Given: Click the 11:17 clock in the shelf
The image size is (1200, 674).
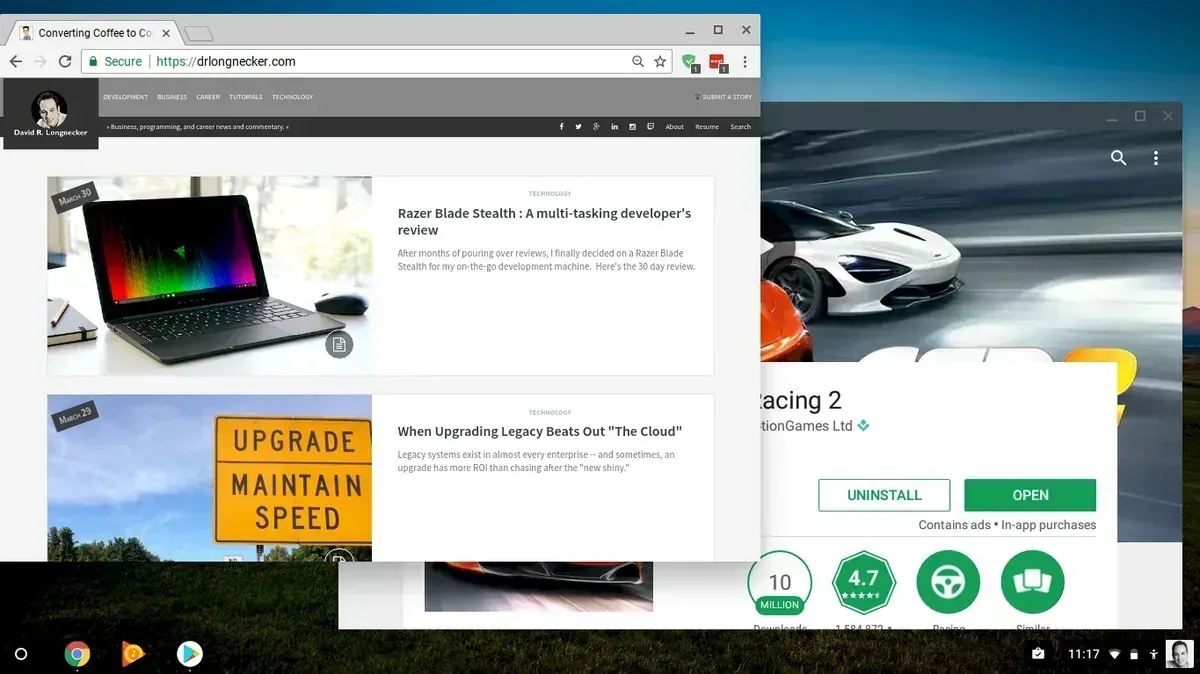Looking at the screenshot, I should pyautogui.click(x=1083, y=654).
